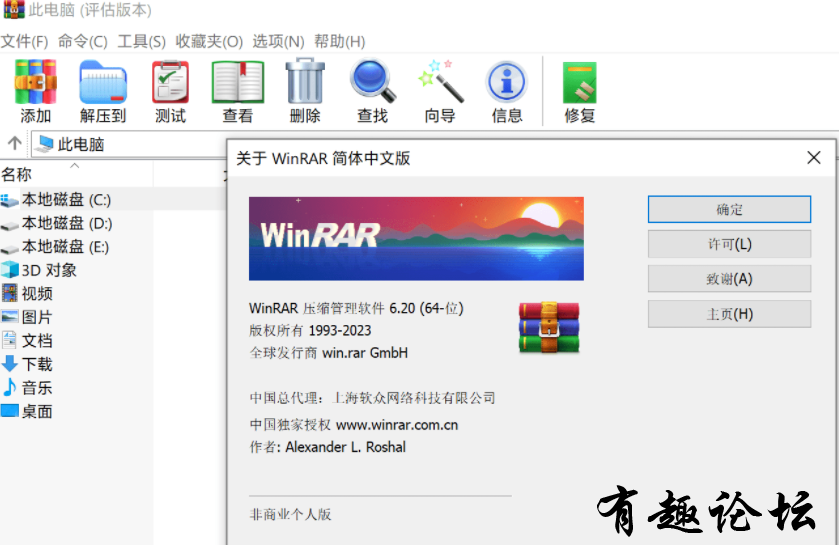
Task: Click the 版权所有 1993-2023 text
Action: (x=310, y=331)
